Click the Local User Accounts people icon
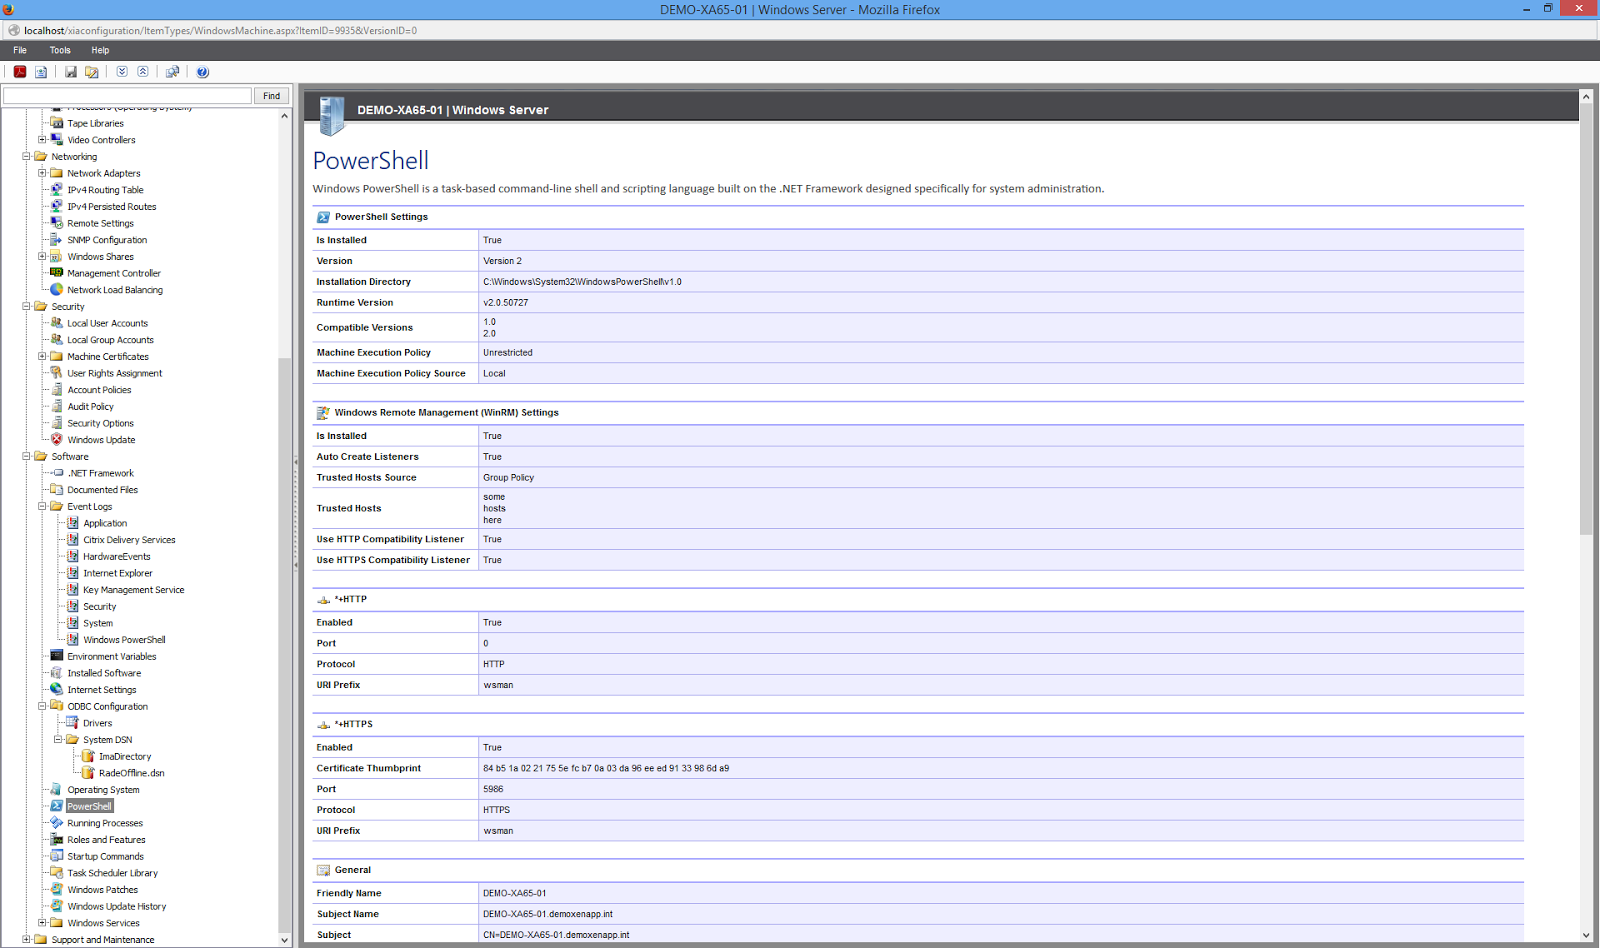This screenshot has width=1600, height=948. [x=57, y=323]
